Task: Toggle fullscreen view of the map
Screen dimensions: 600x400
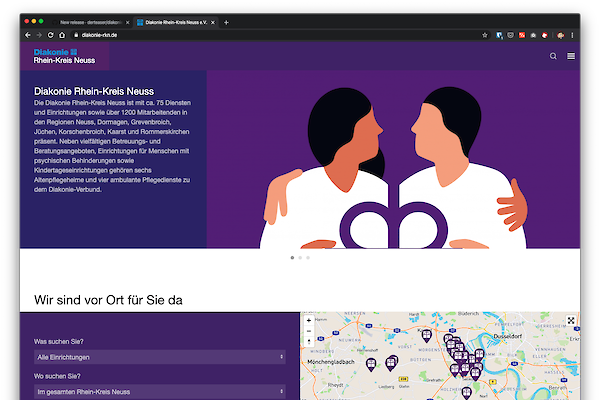Action: [x=571, y=321]
